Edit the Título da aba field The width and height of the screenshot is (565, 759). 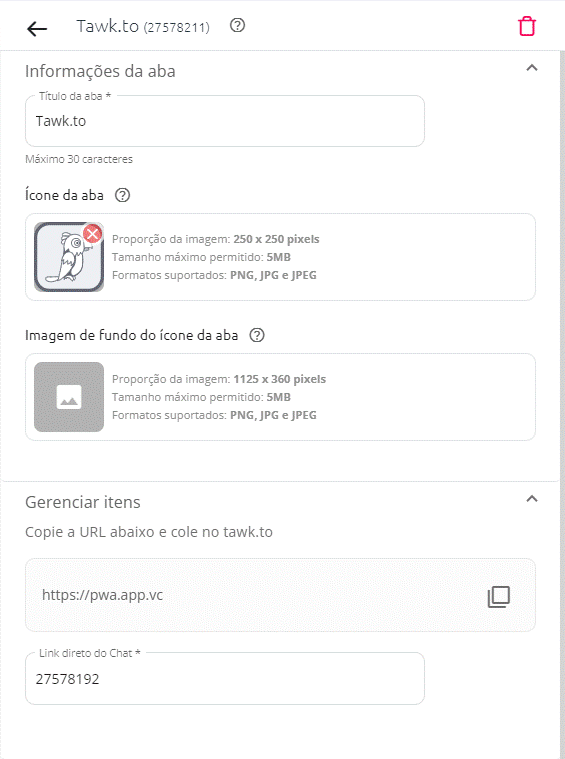click(225, 121)
